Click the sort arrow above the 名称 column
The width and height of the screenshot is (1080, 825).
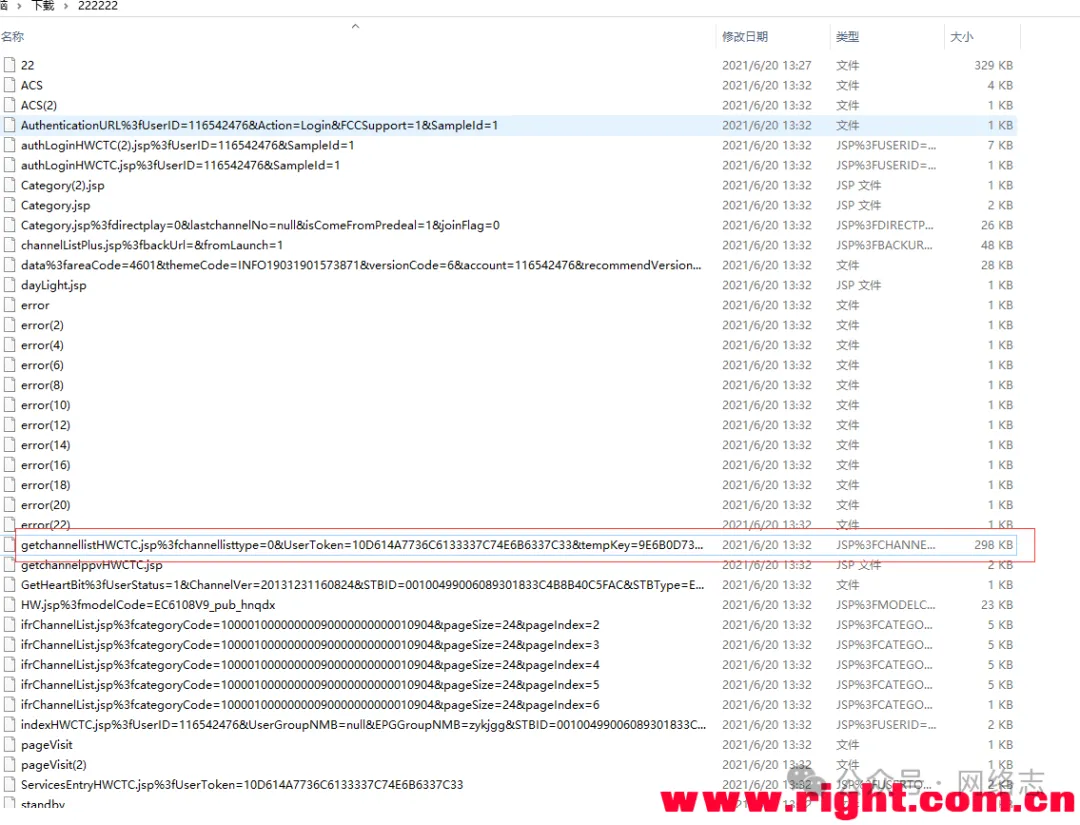[354, 26]
